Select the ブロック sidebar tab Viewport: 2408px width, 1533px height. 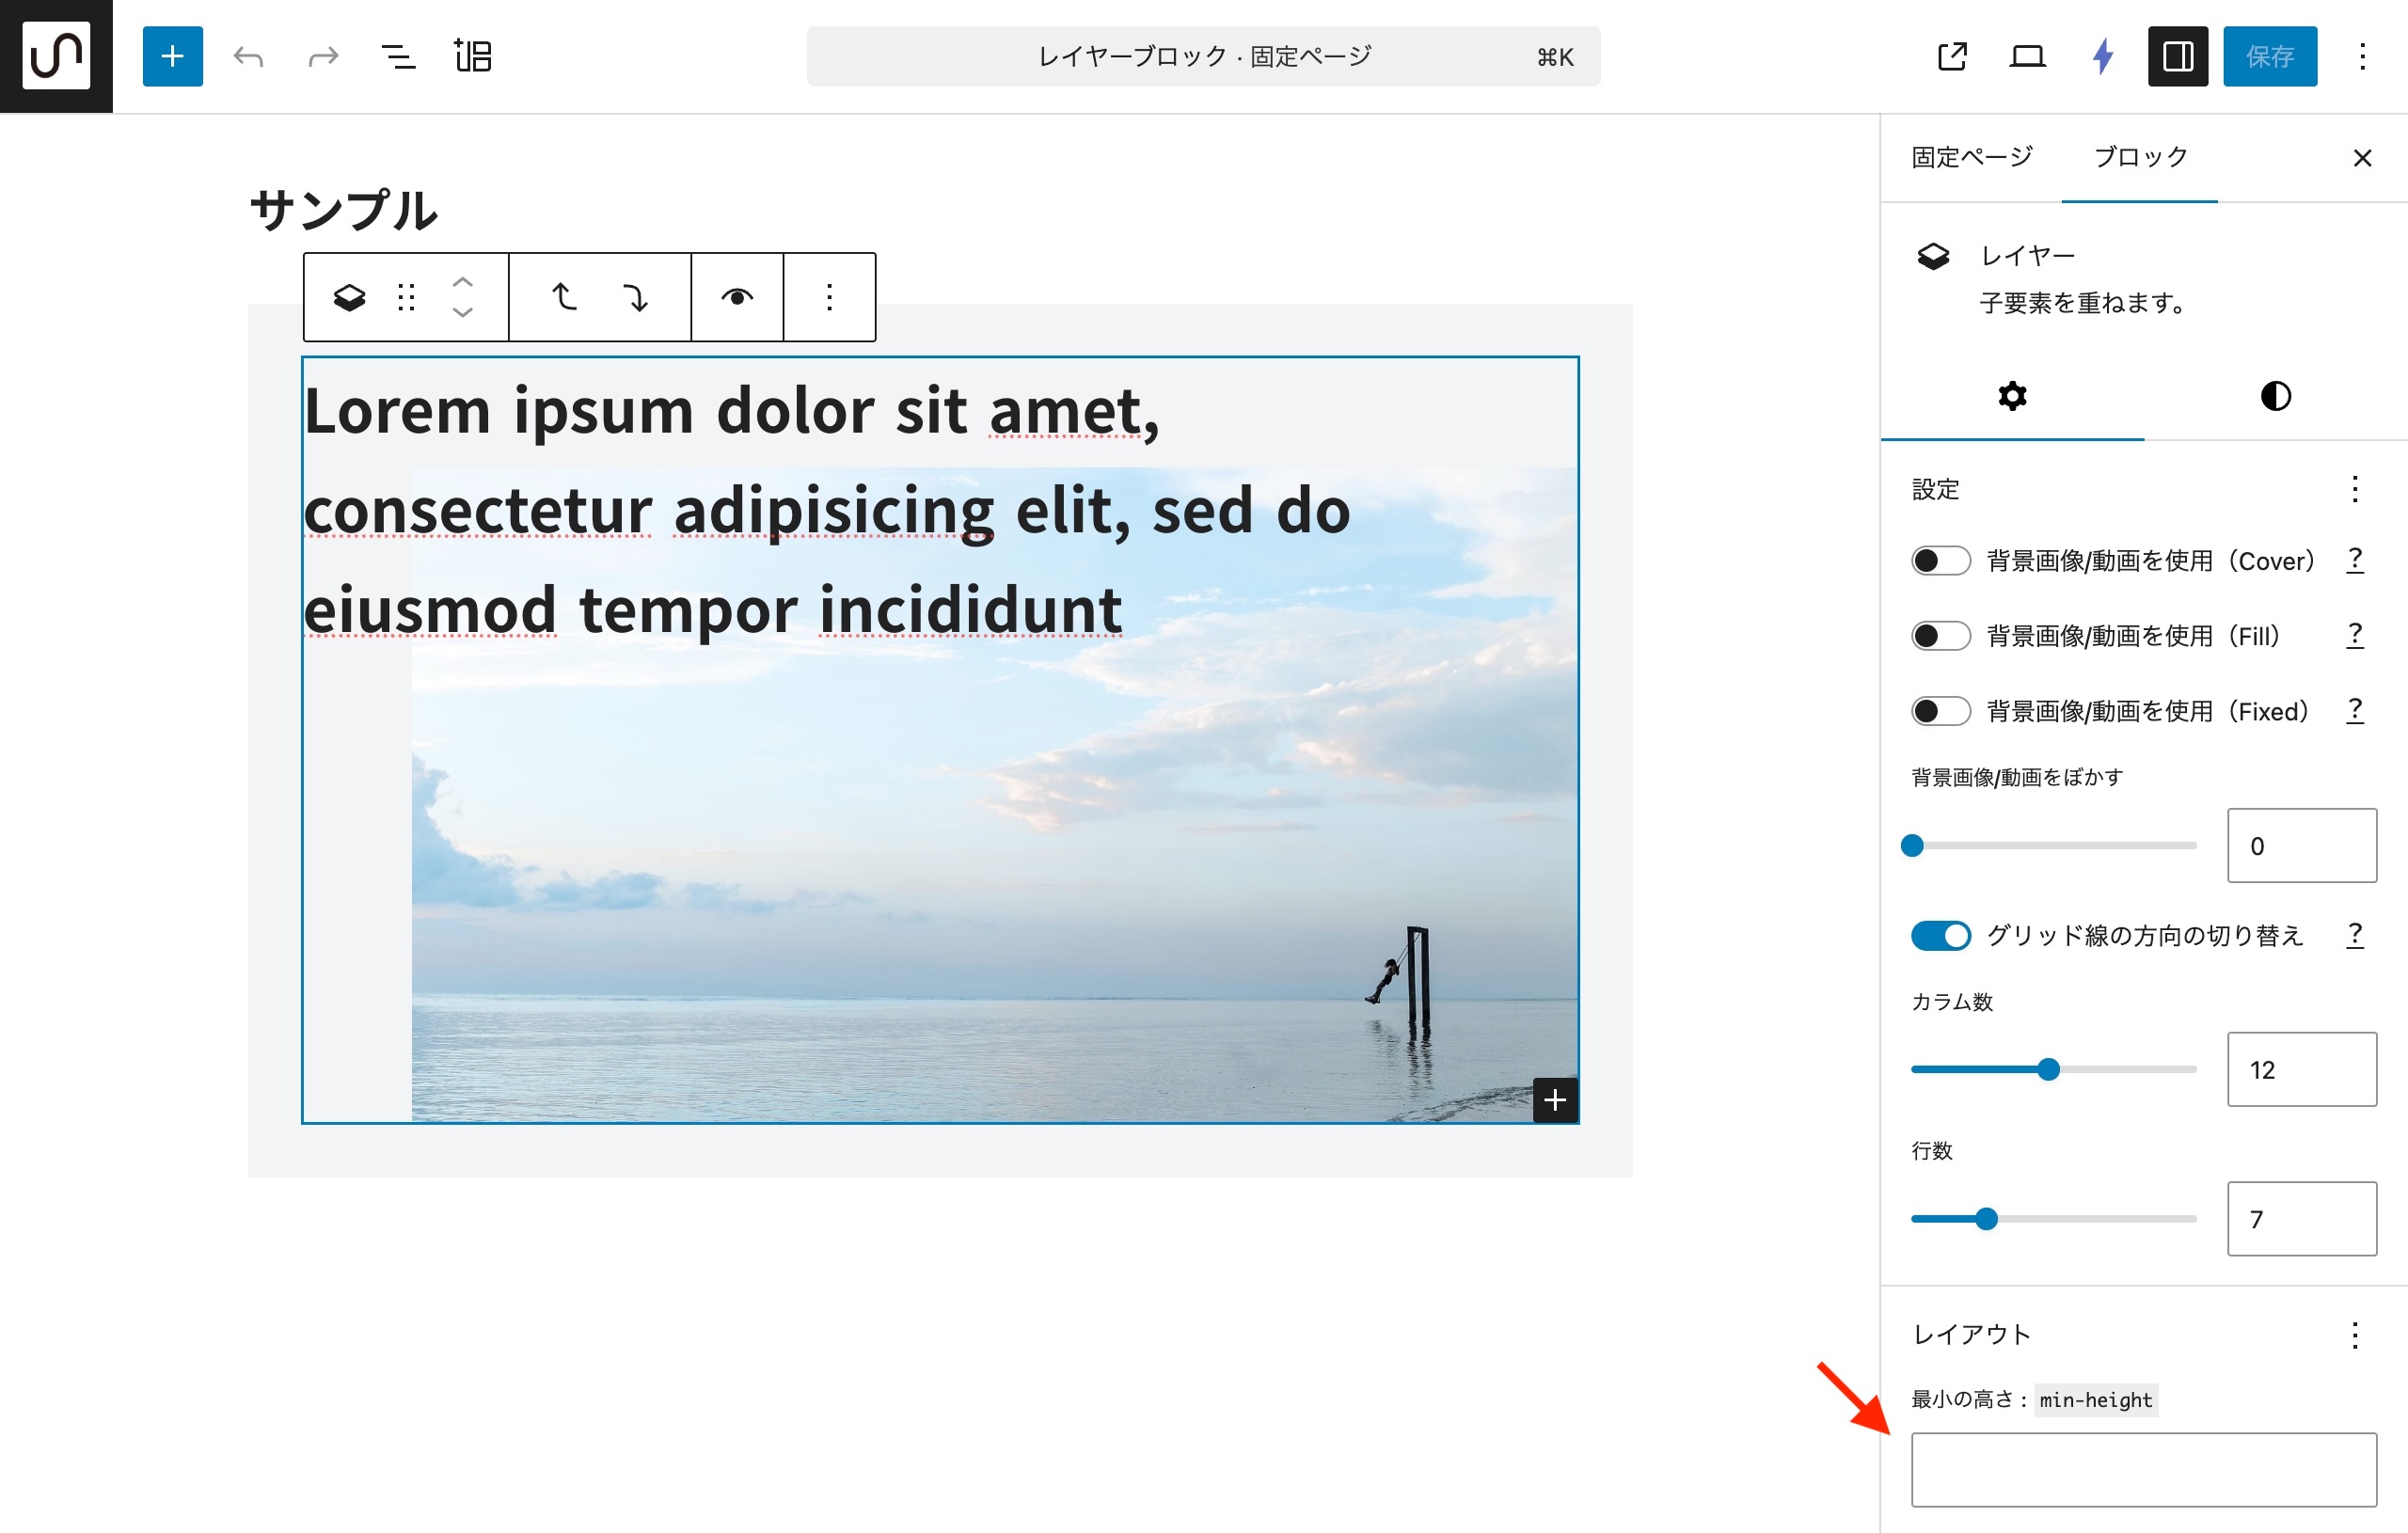click(x=2140, y=157)
